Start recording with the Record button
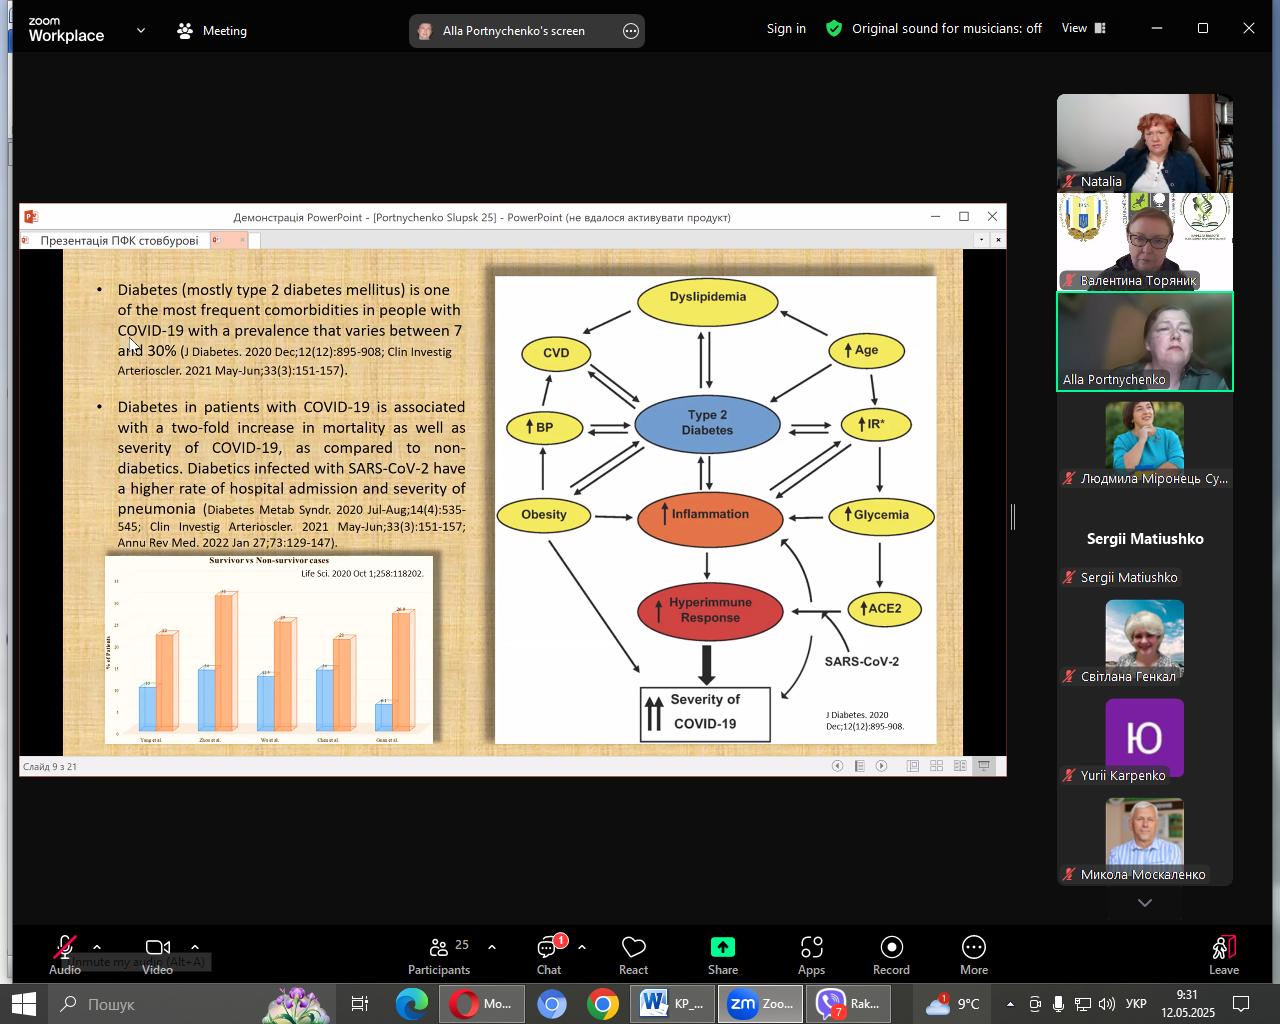Image resolution: width=1280 pixels, height=1024 pixels. tap(891, 955)
